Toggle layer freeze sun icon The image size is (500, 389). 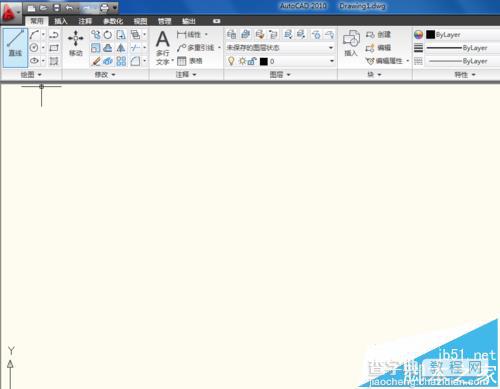click(x=242, y=61)
